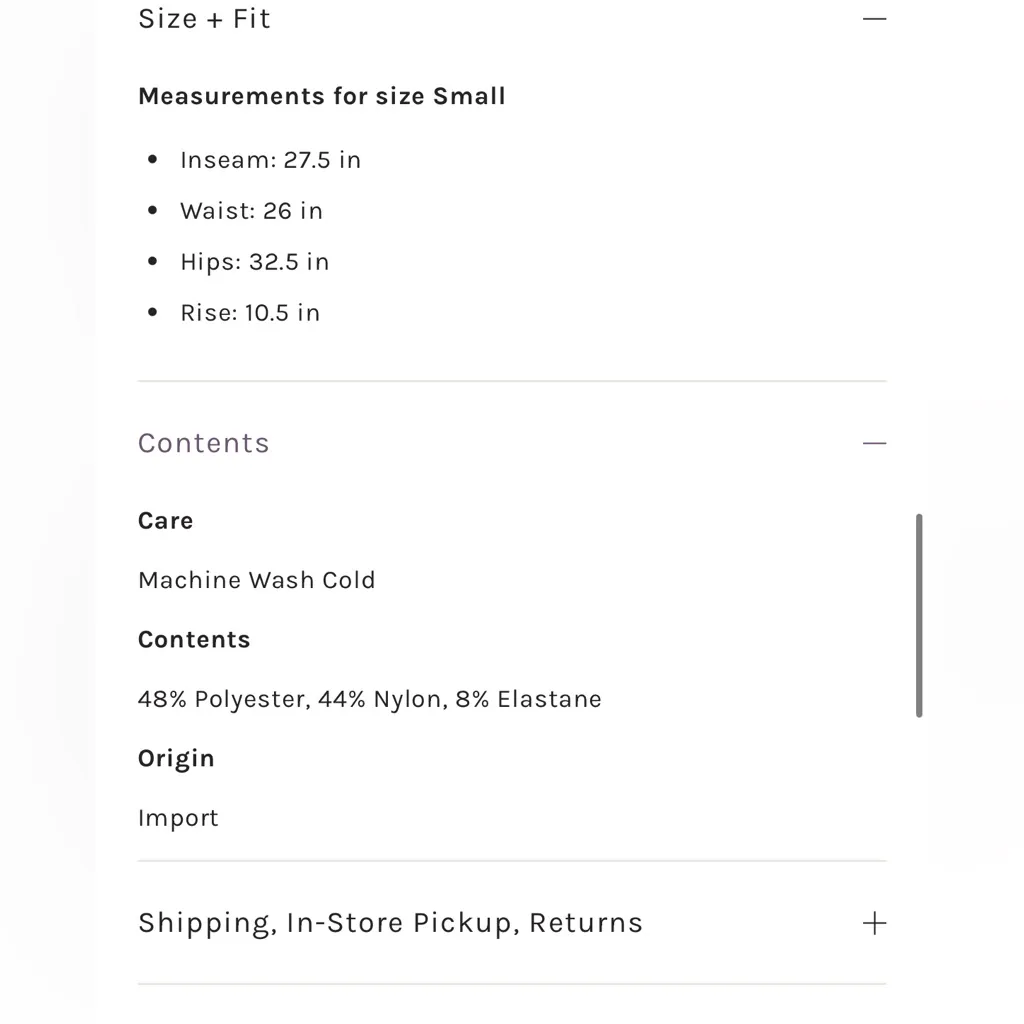Image resolution: width=1024 pixels, height=1024 pixels.
Task: Select the Machine Wash Cold text
Action: point(257,580)
